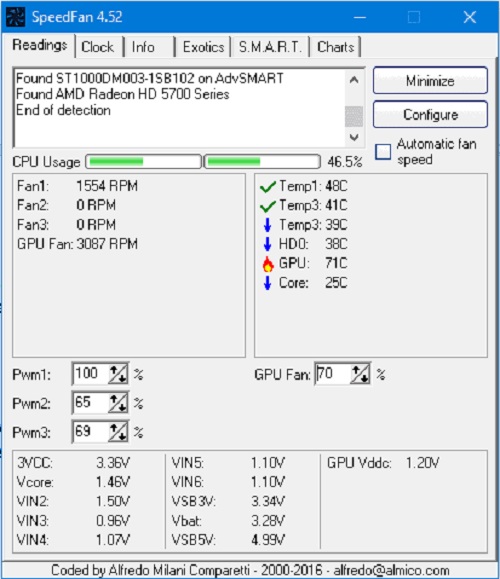
Task: Switch to the Exotics tab
Action: tap(203, 47)
